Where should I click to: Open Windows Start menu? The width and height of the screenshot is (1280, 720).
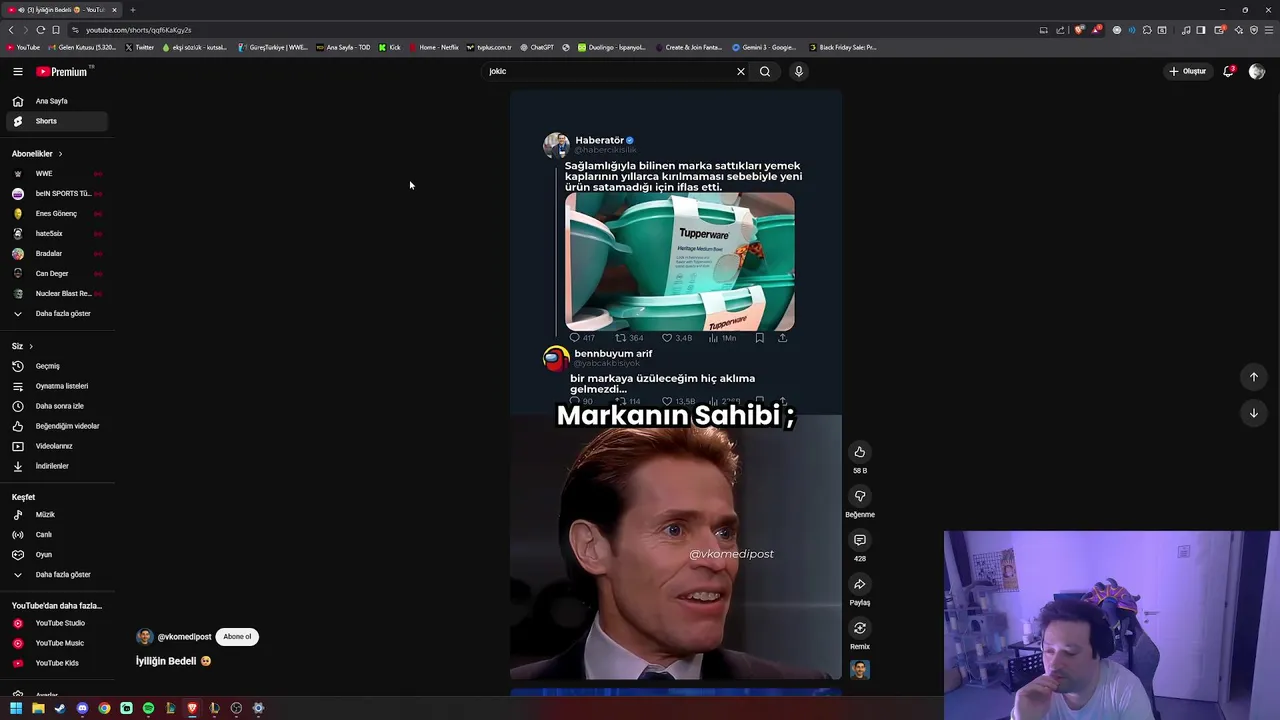pos(16,708)
